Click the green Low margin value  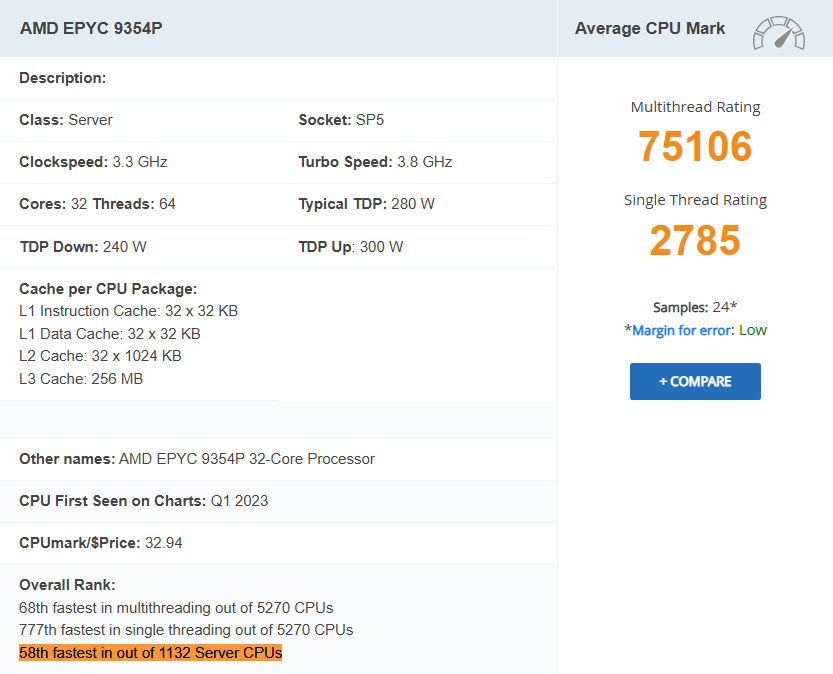click(753, 330)
